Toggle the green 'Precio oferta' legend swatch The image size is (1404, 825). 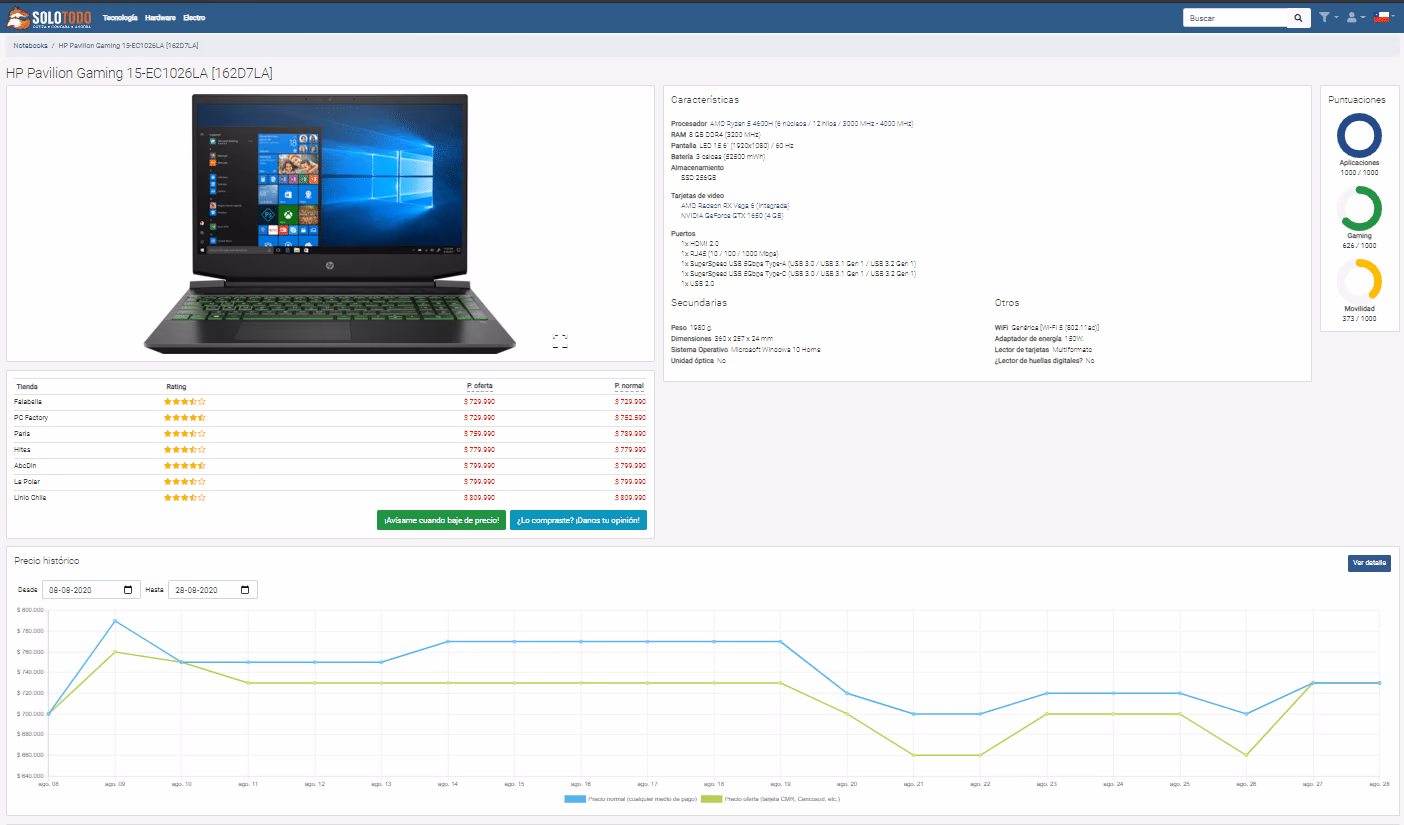[x=712, y=800]
